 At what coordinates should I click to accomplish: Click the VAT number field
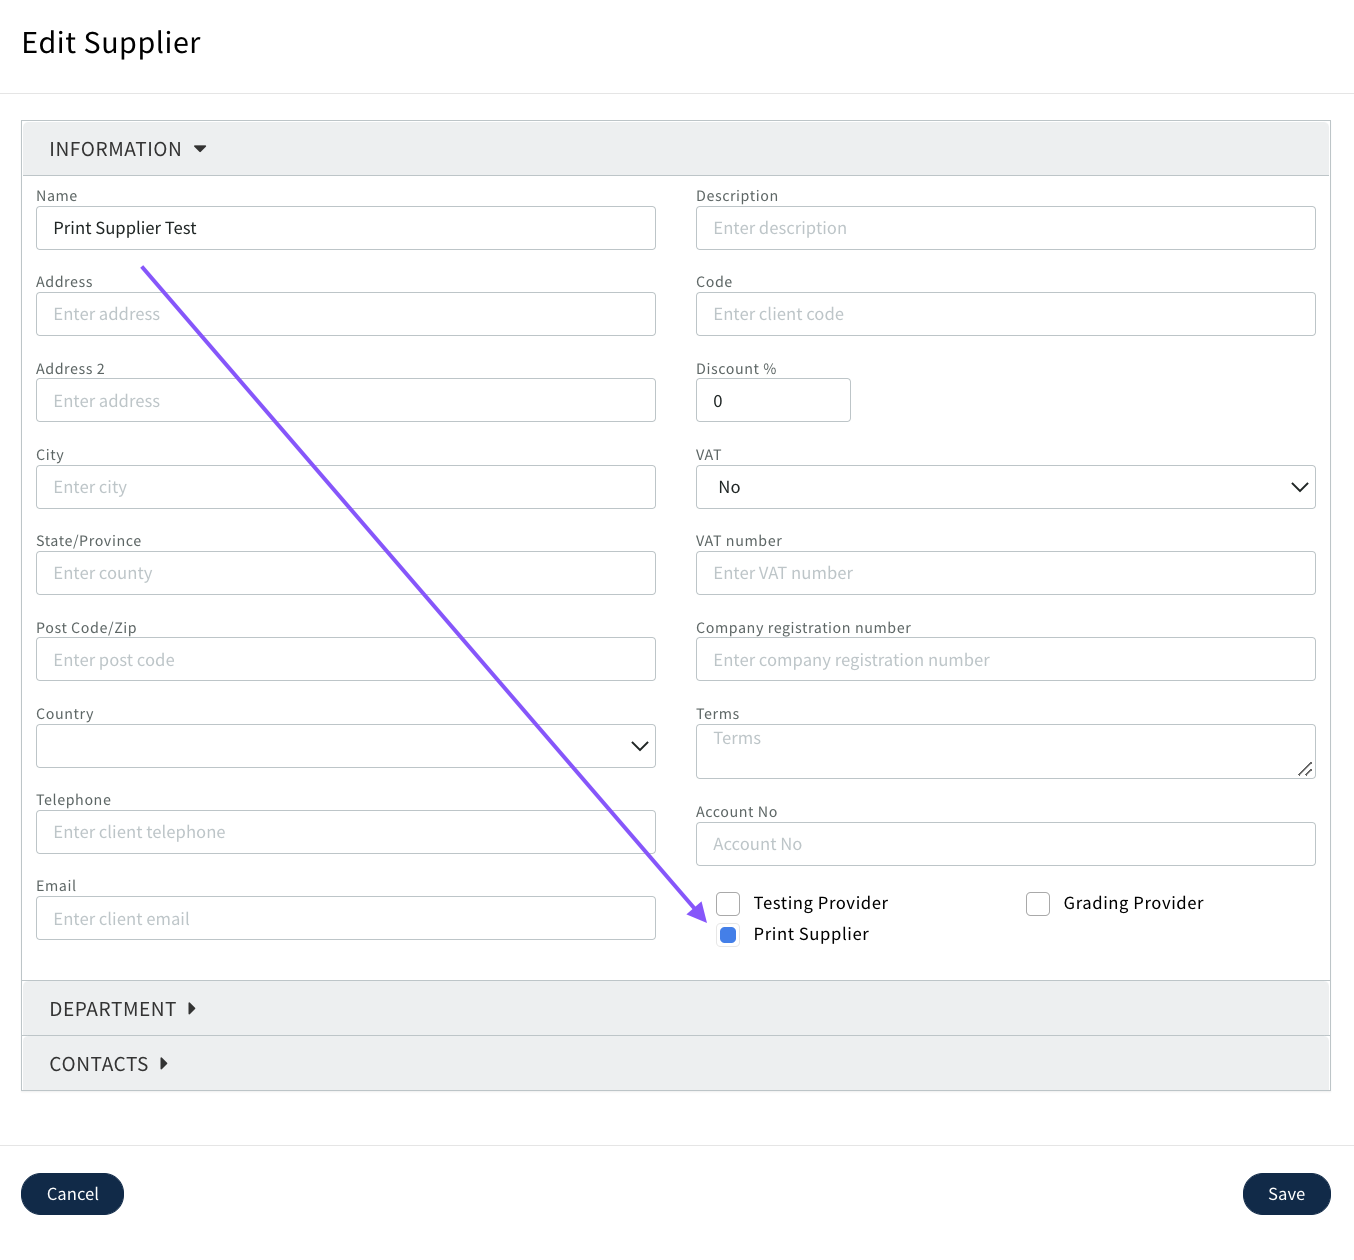click(x=1005, y=573)
